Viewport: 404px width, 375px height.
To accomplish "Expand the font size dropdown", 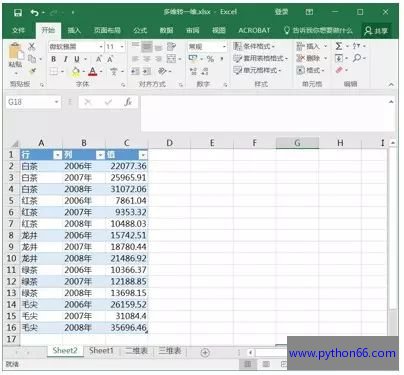I will pyautogui.click(x=122, y=47).
